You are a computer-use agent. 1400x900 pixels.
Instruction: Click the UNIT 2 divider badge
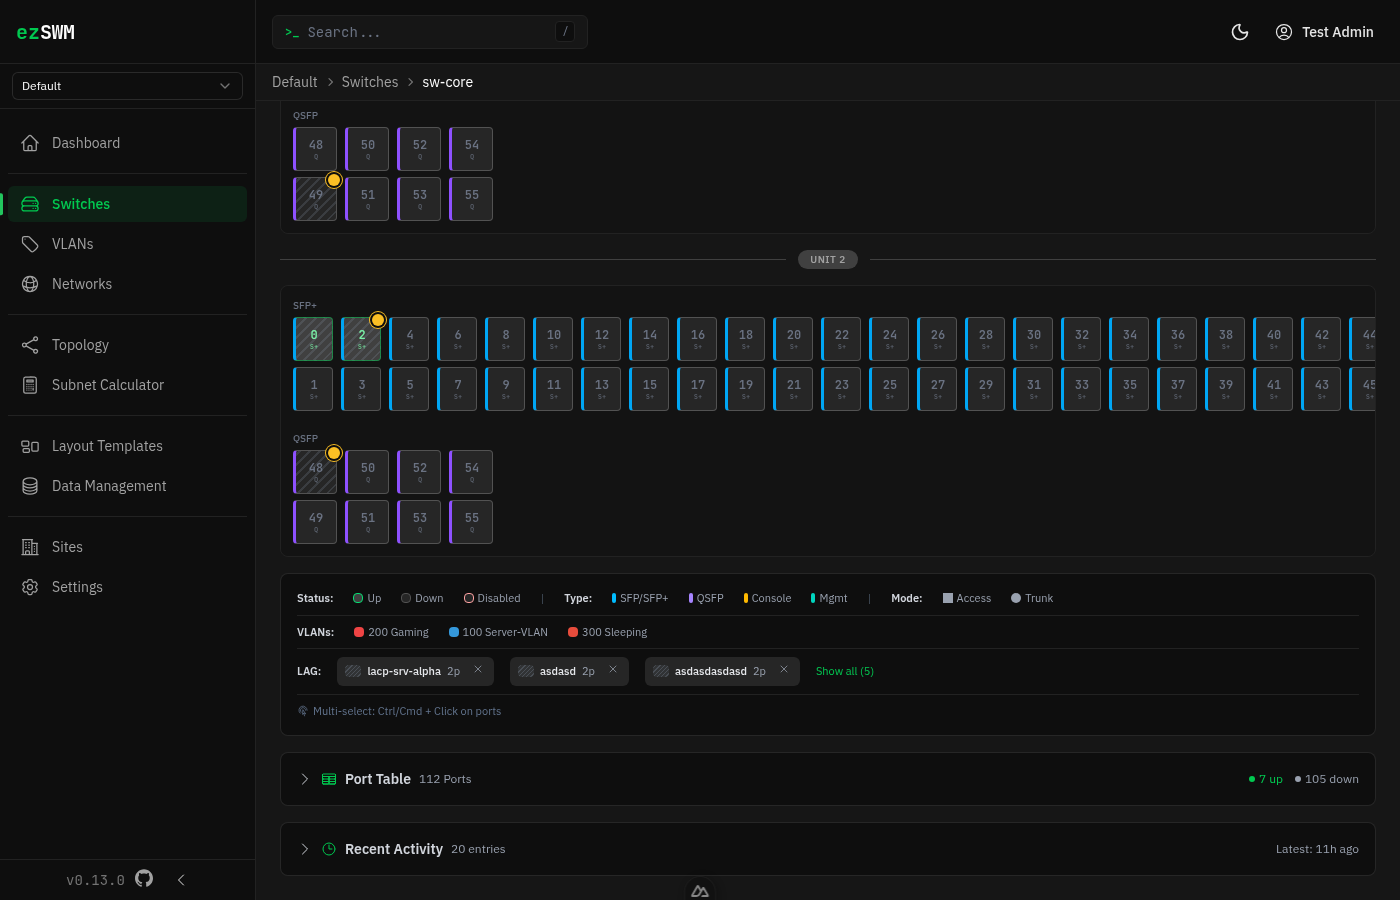(828, 259)
